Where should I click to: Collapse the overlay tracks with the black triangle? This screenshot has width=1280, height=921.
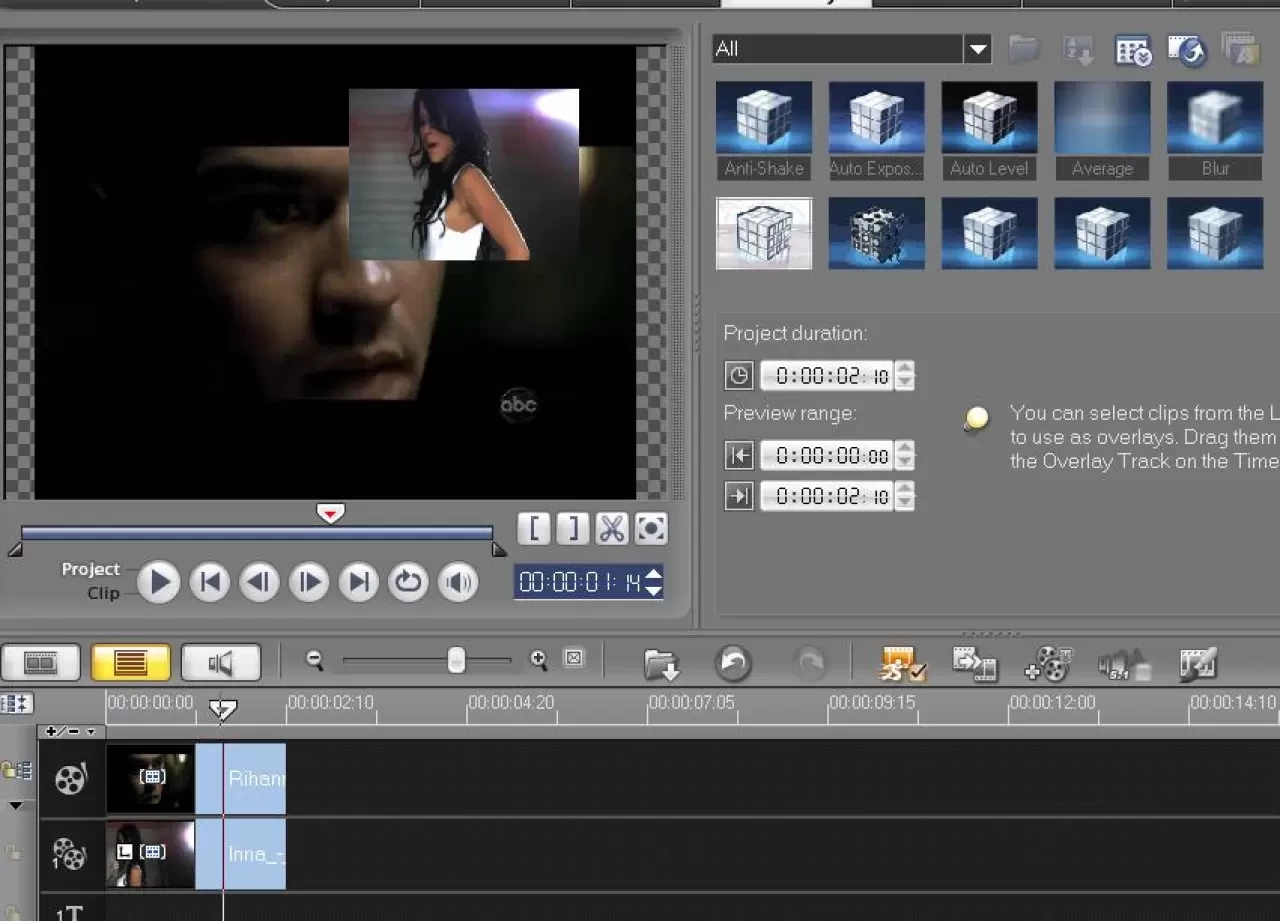[x=16, y=805]
